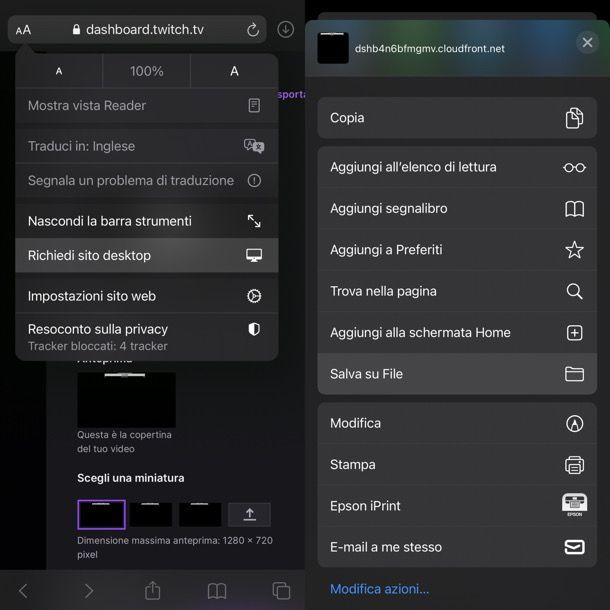This screenshot has height=610, width=610.
Task: Tap the Save to Files folder icon
Action: click(575, 374)
